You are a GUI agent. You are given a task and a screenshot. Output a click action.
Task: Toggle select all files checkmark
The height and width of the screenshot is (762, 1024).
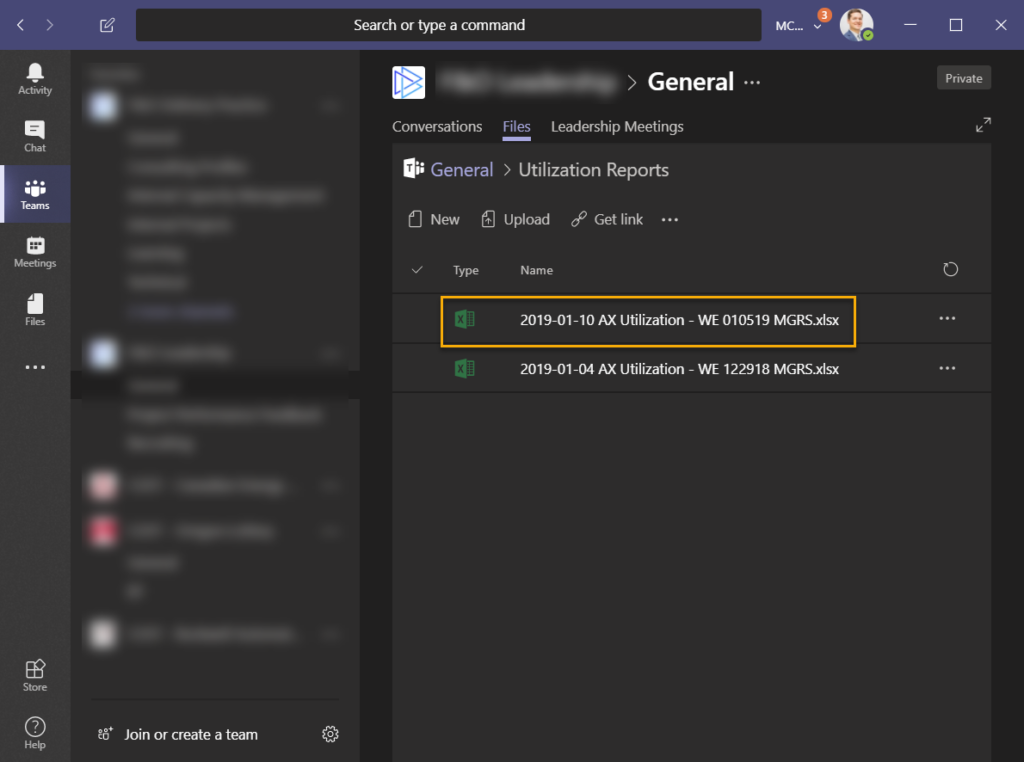(417, 270)
